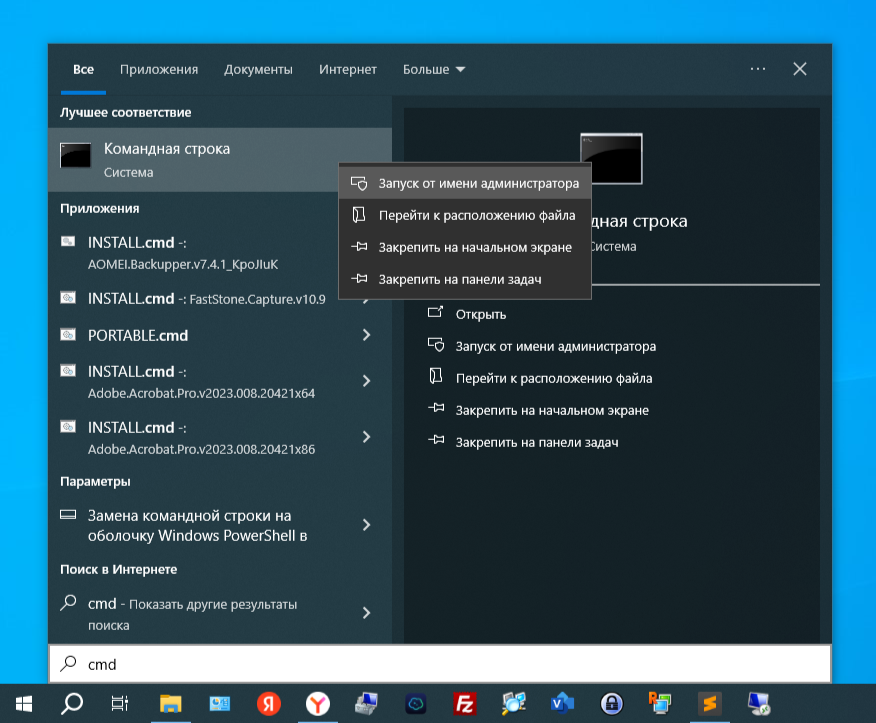Choose Закрепить на панели задач in context menu
The width and height of the screenshot is (876, 723).
pos(465,279)
